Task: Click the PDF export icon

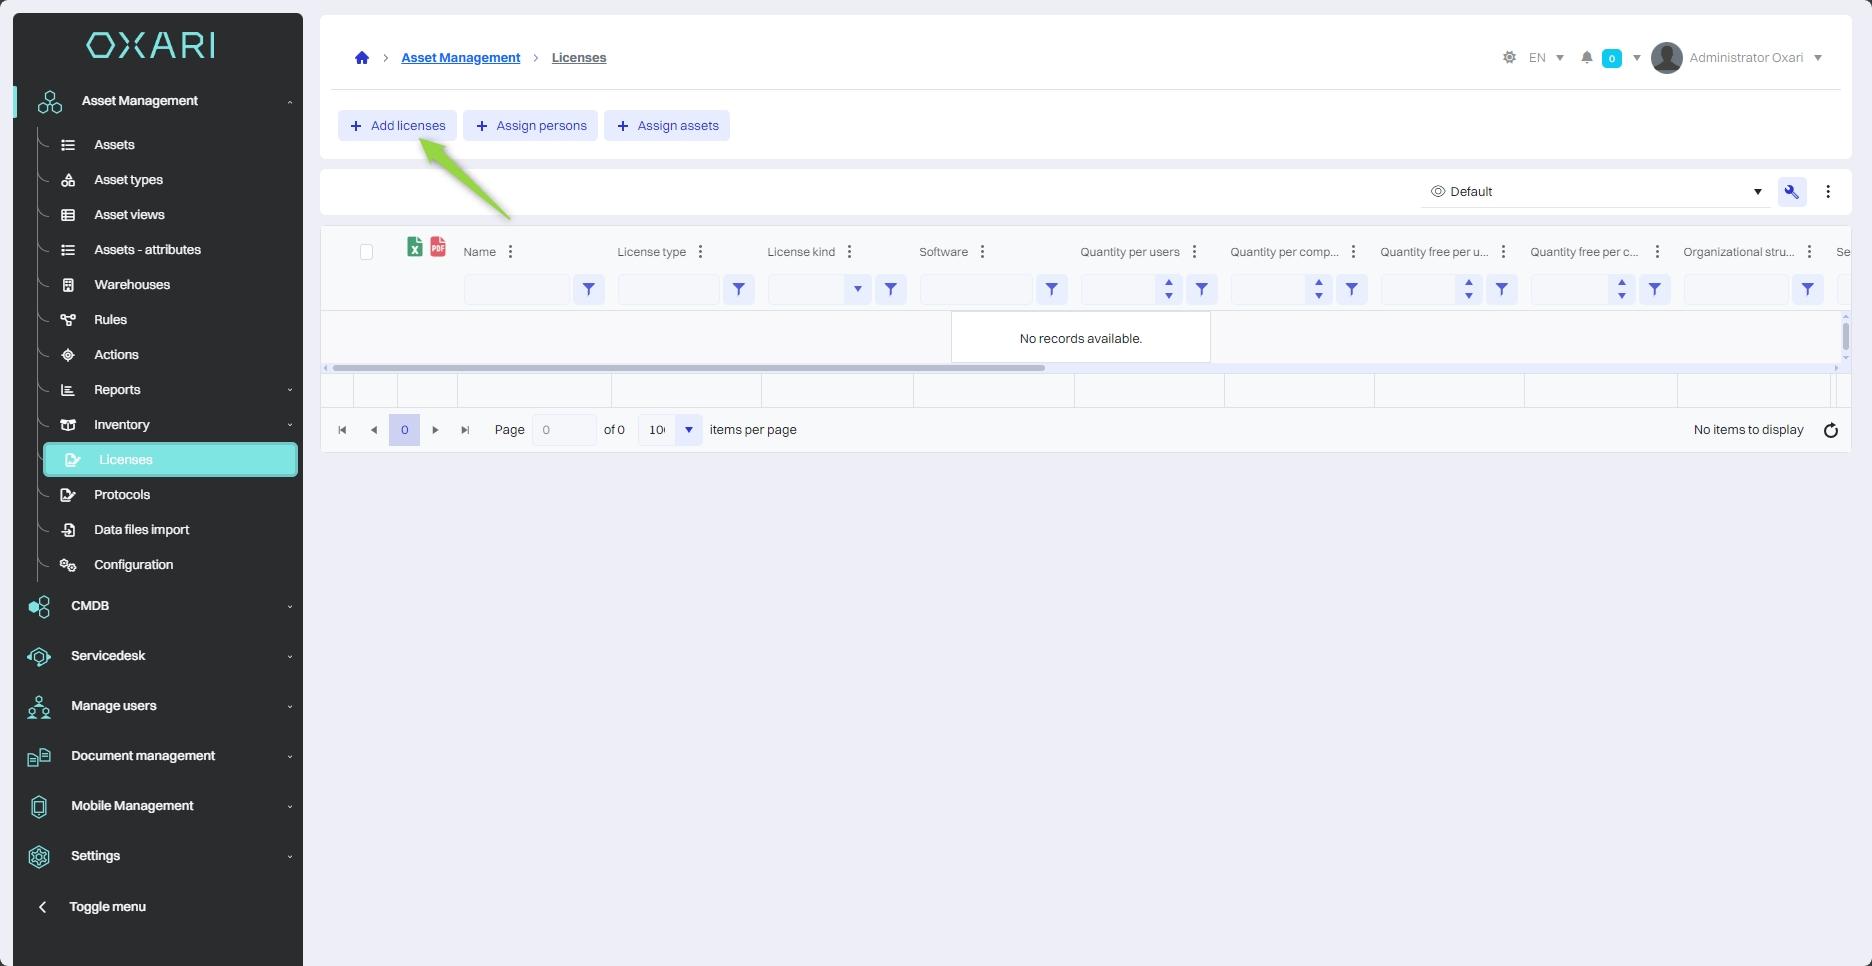Action: [x=438, y=247]
